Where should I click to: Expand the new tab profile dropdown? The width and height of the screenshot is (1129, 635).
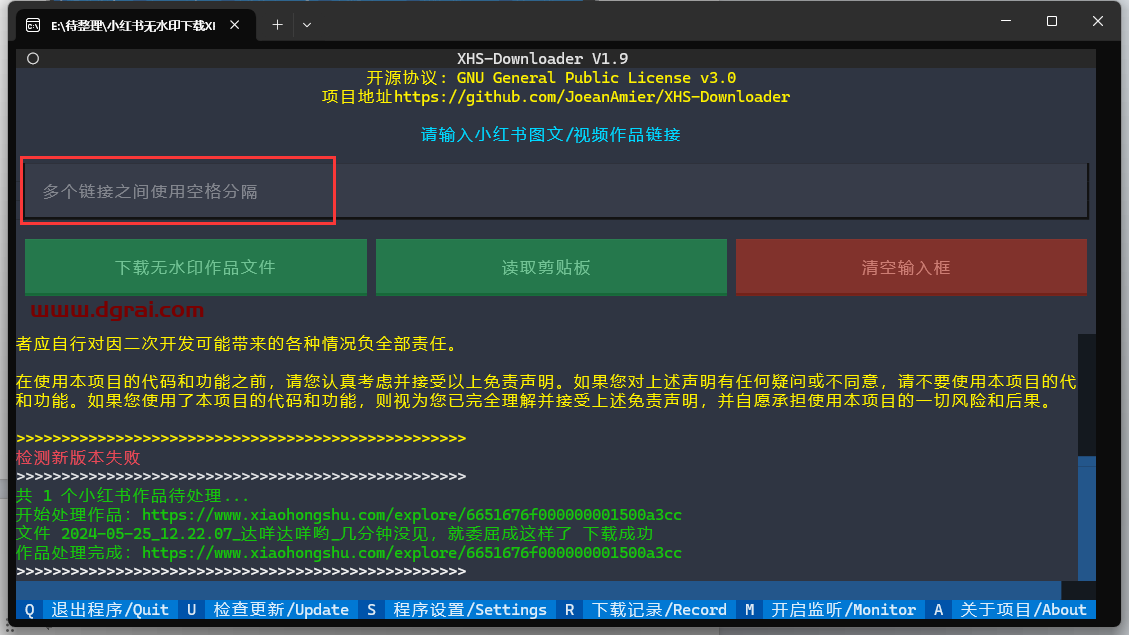point(307,25)
